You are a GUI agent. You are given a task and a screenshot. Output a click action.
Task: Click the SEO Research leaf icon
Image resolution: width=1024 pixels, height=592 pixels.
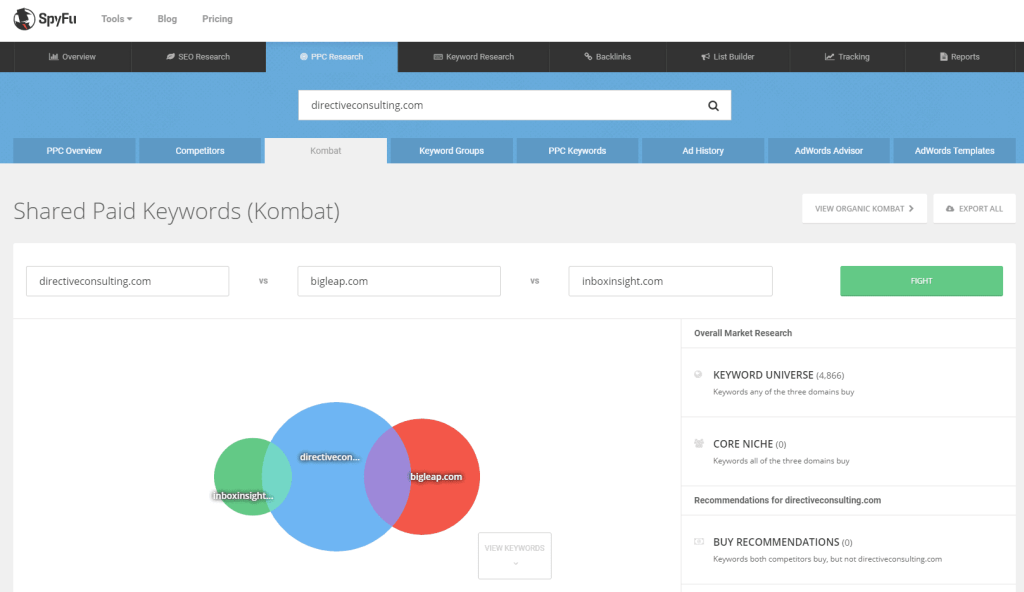170,57
